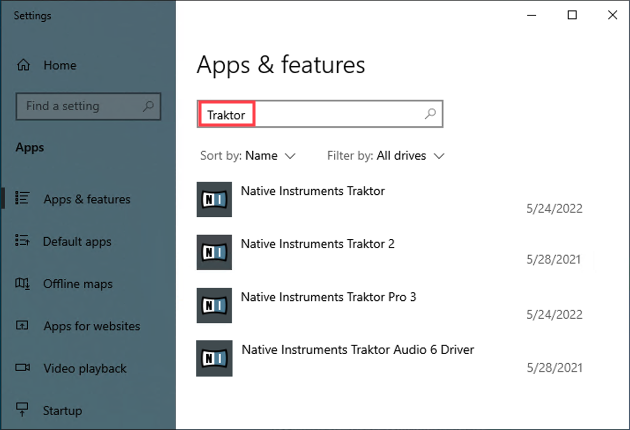This screenshot has height=430, width=630.
Task: Click the Find a setting search box
Action: [x=88, y=106]
